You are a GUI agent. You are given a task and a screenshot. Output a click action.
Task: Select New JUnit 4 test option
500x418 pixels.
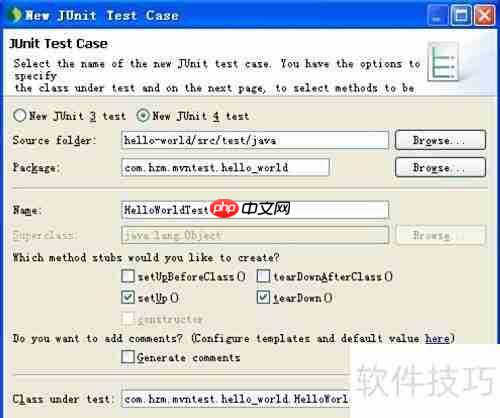(143, 116)
